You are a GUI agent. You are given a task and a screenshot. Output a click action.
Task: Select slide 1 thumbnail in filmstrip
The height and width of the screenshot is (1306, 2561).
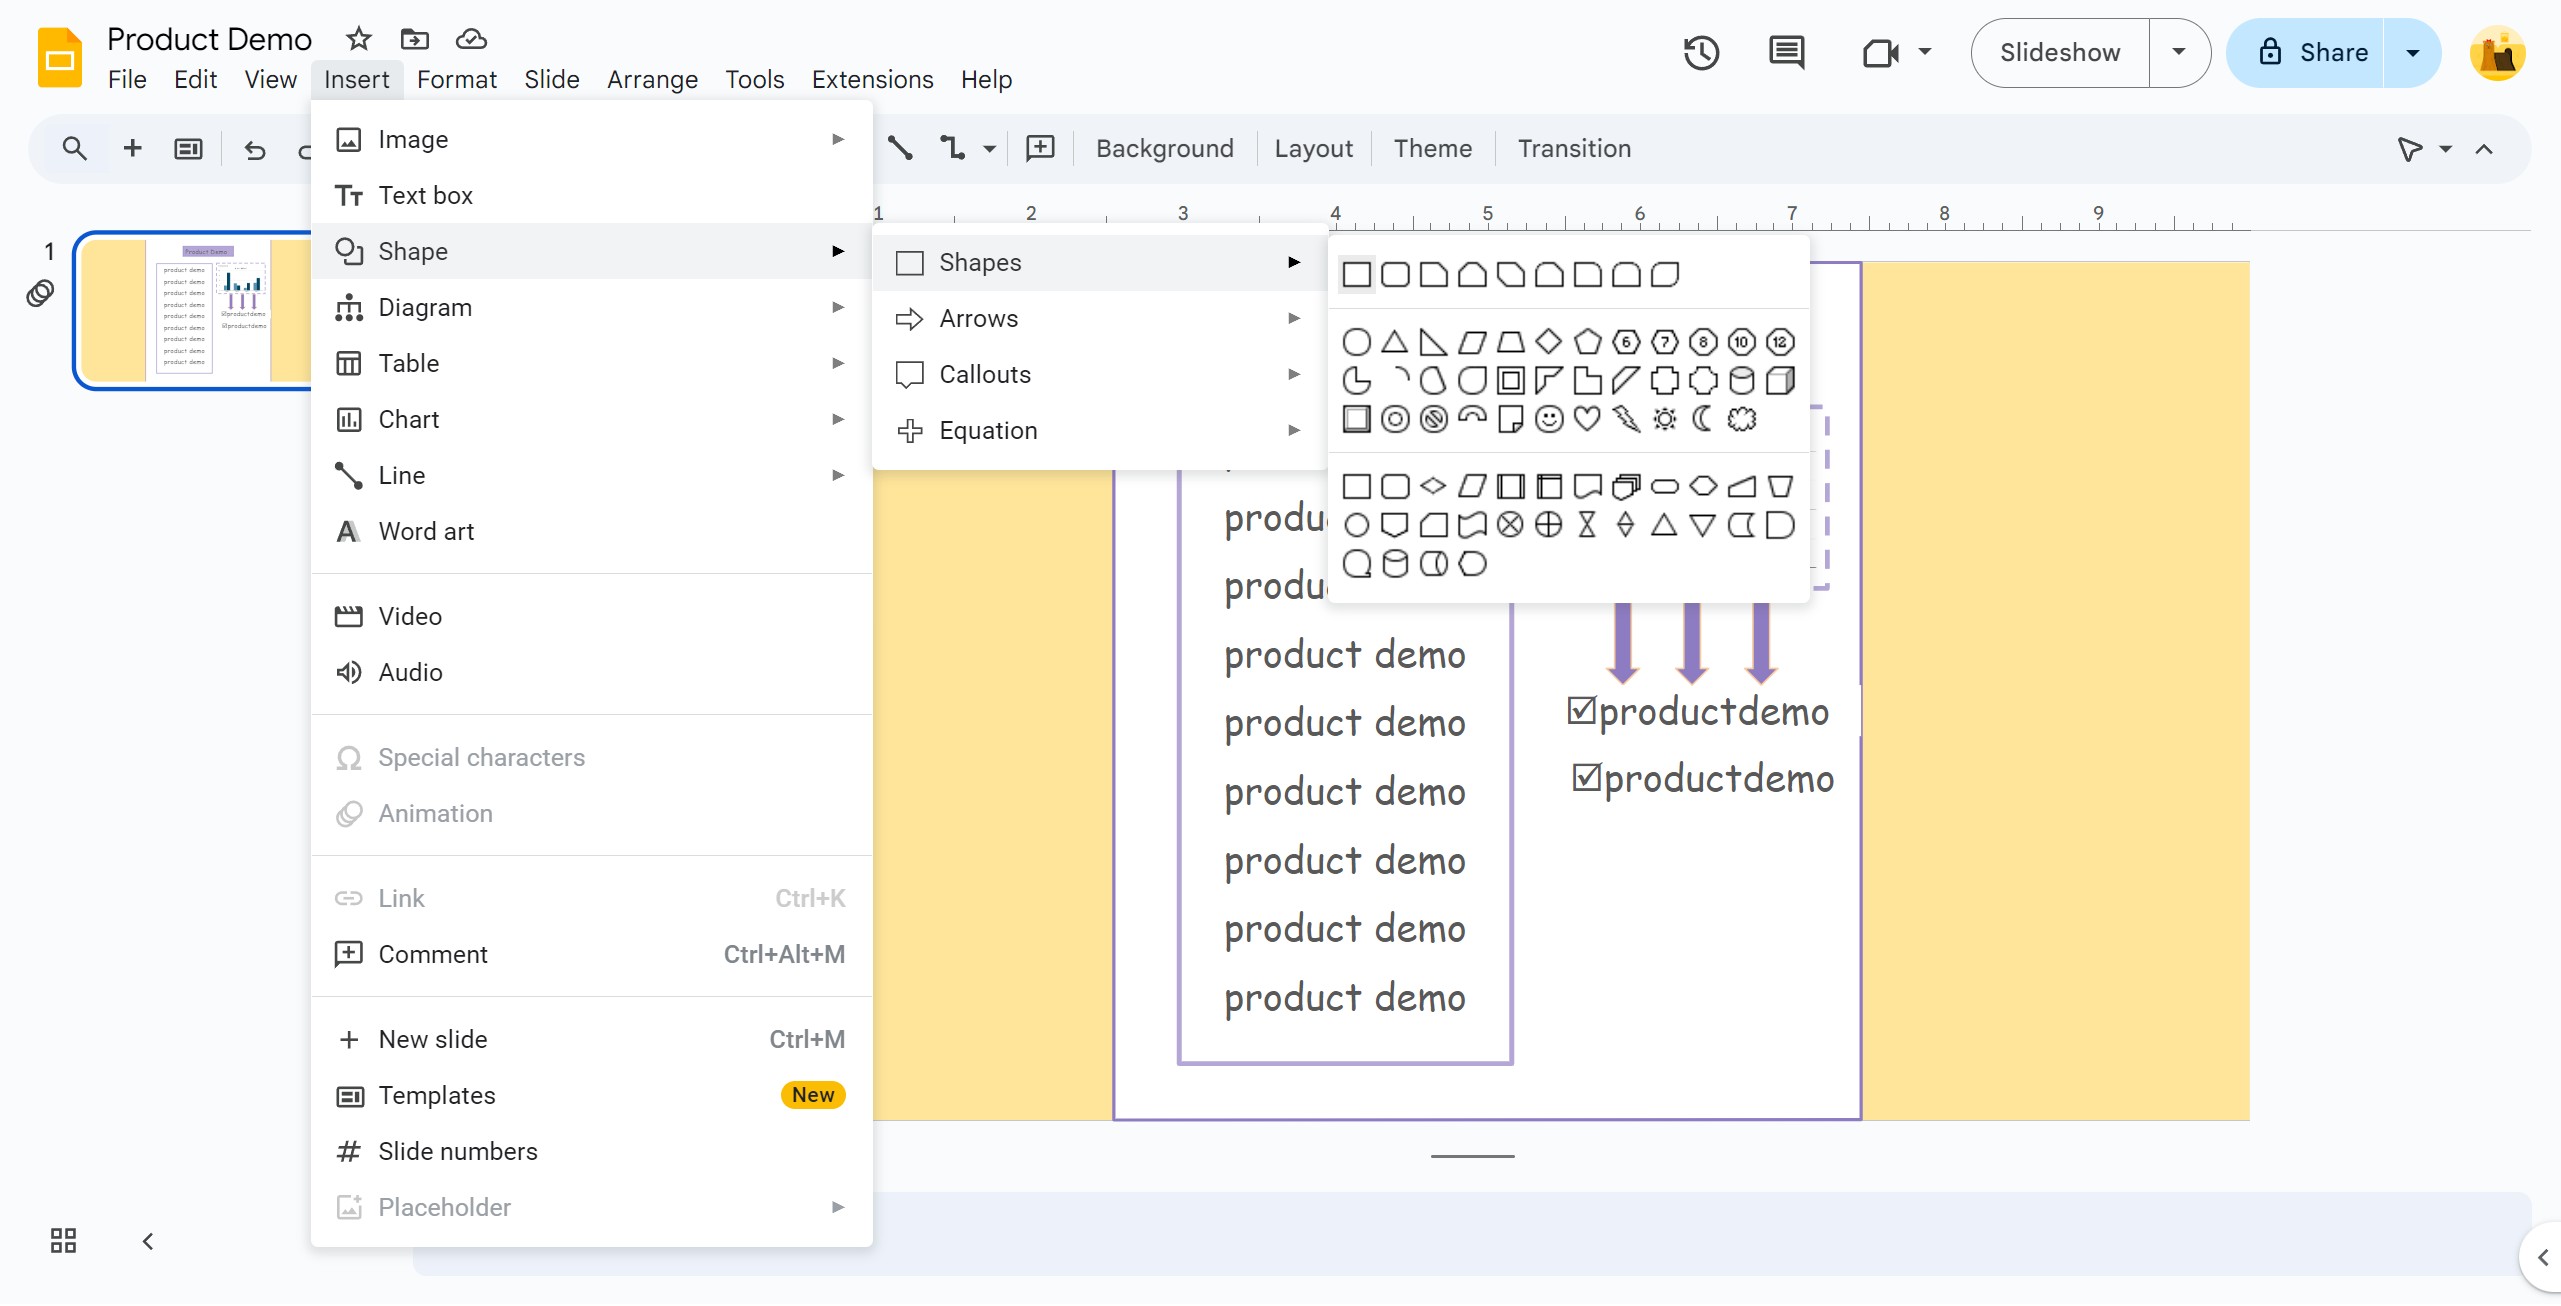pyautogui.click(x=194, y=310)
